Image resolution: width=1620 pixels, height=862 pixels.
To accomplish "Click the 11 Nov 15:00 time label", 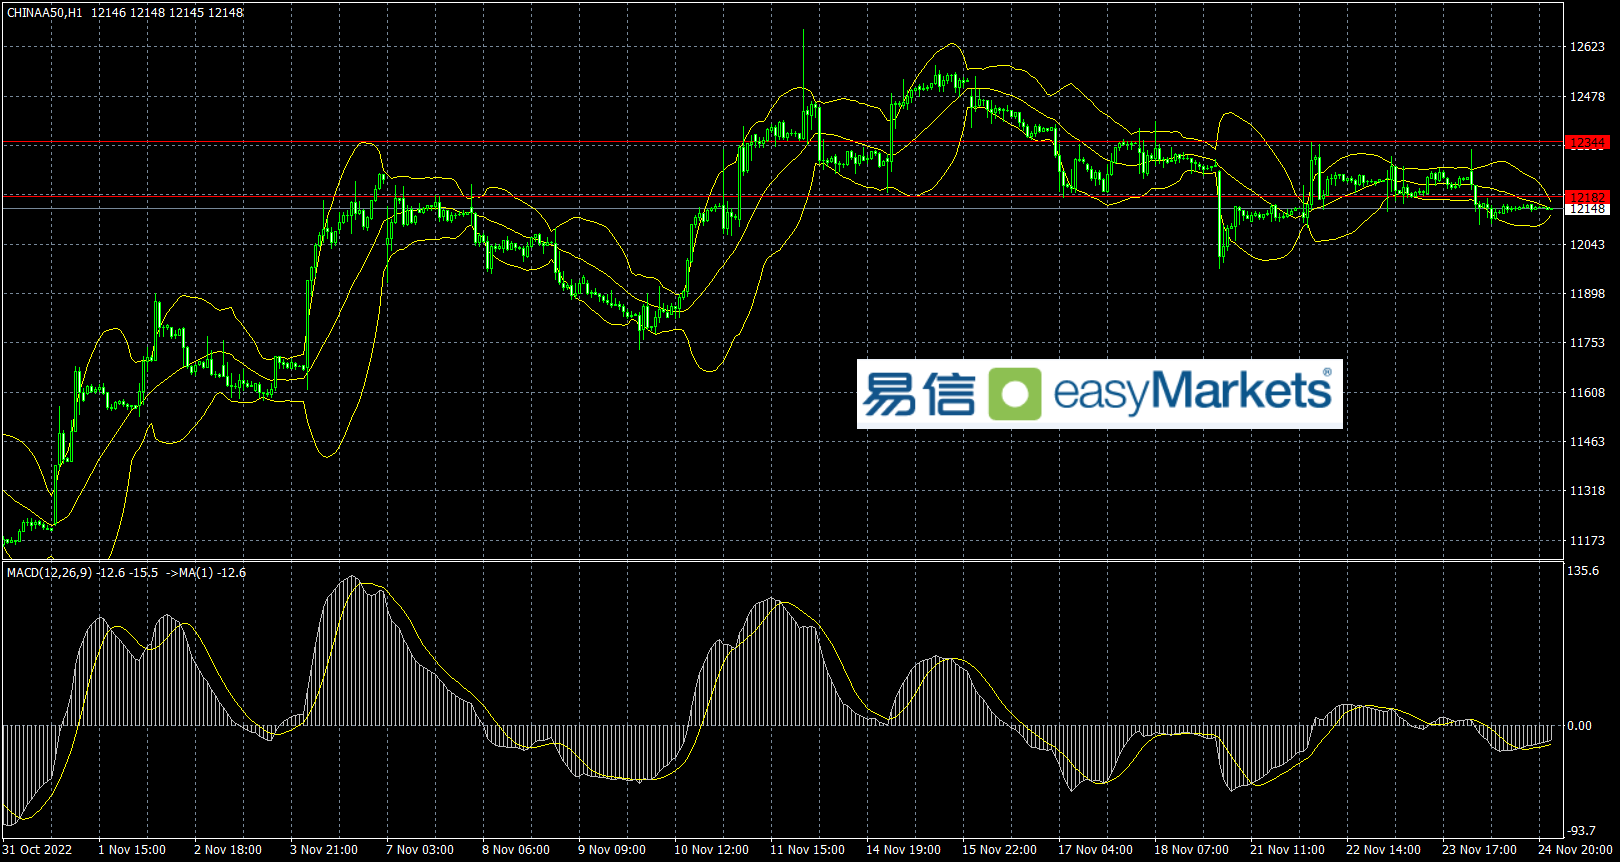I will (x=807, y=850).
